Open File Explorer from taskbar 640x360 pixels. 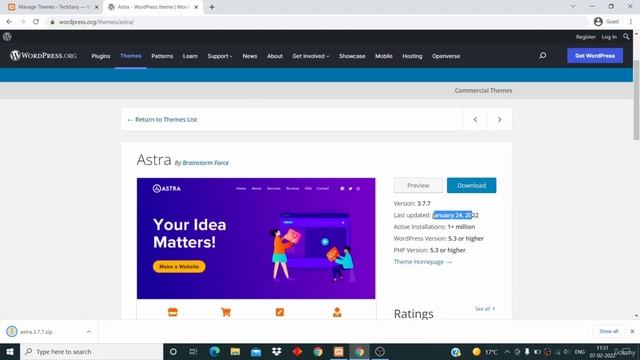[x=235, y=351]
